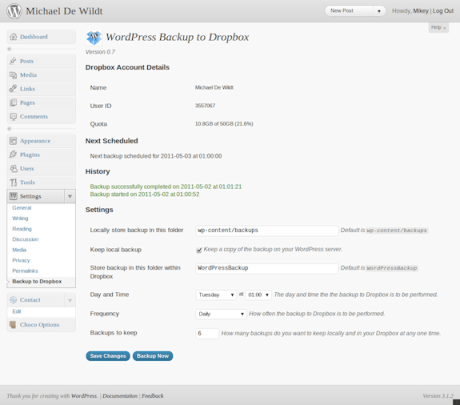
Task: Open the General settings submenu item
Action: tap(22, 208)
